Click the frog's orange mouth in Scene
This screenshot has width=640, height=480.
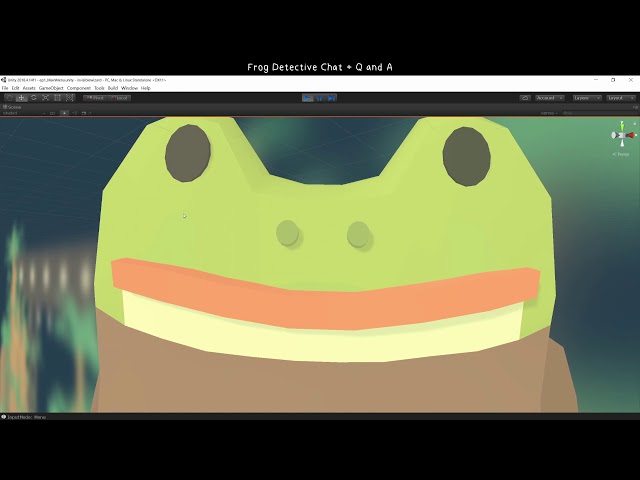(326, 295)
